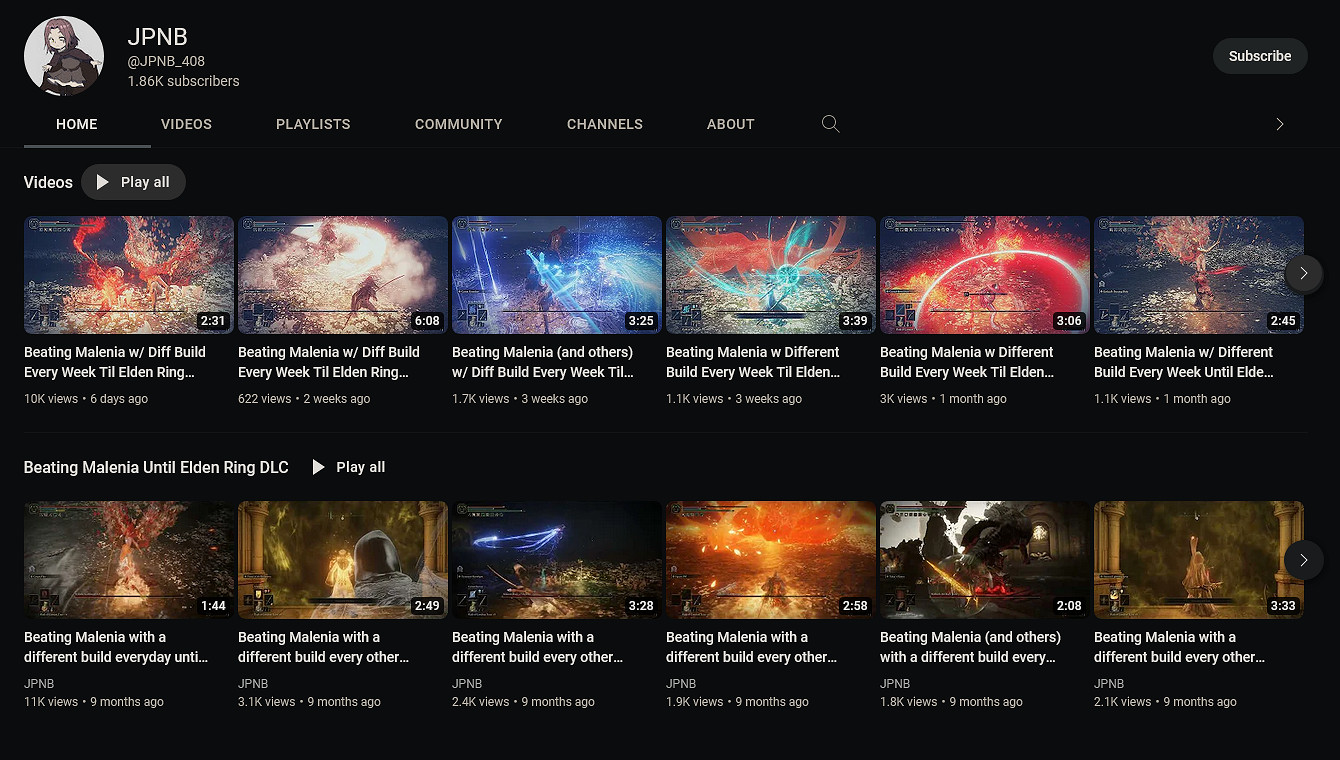Open the Beating Malenia Until Elden Ring DLC playlist title

(156, 467)
